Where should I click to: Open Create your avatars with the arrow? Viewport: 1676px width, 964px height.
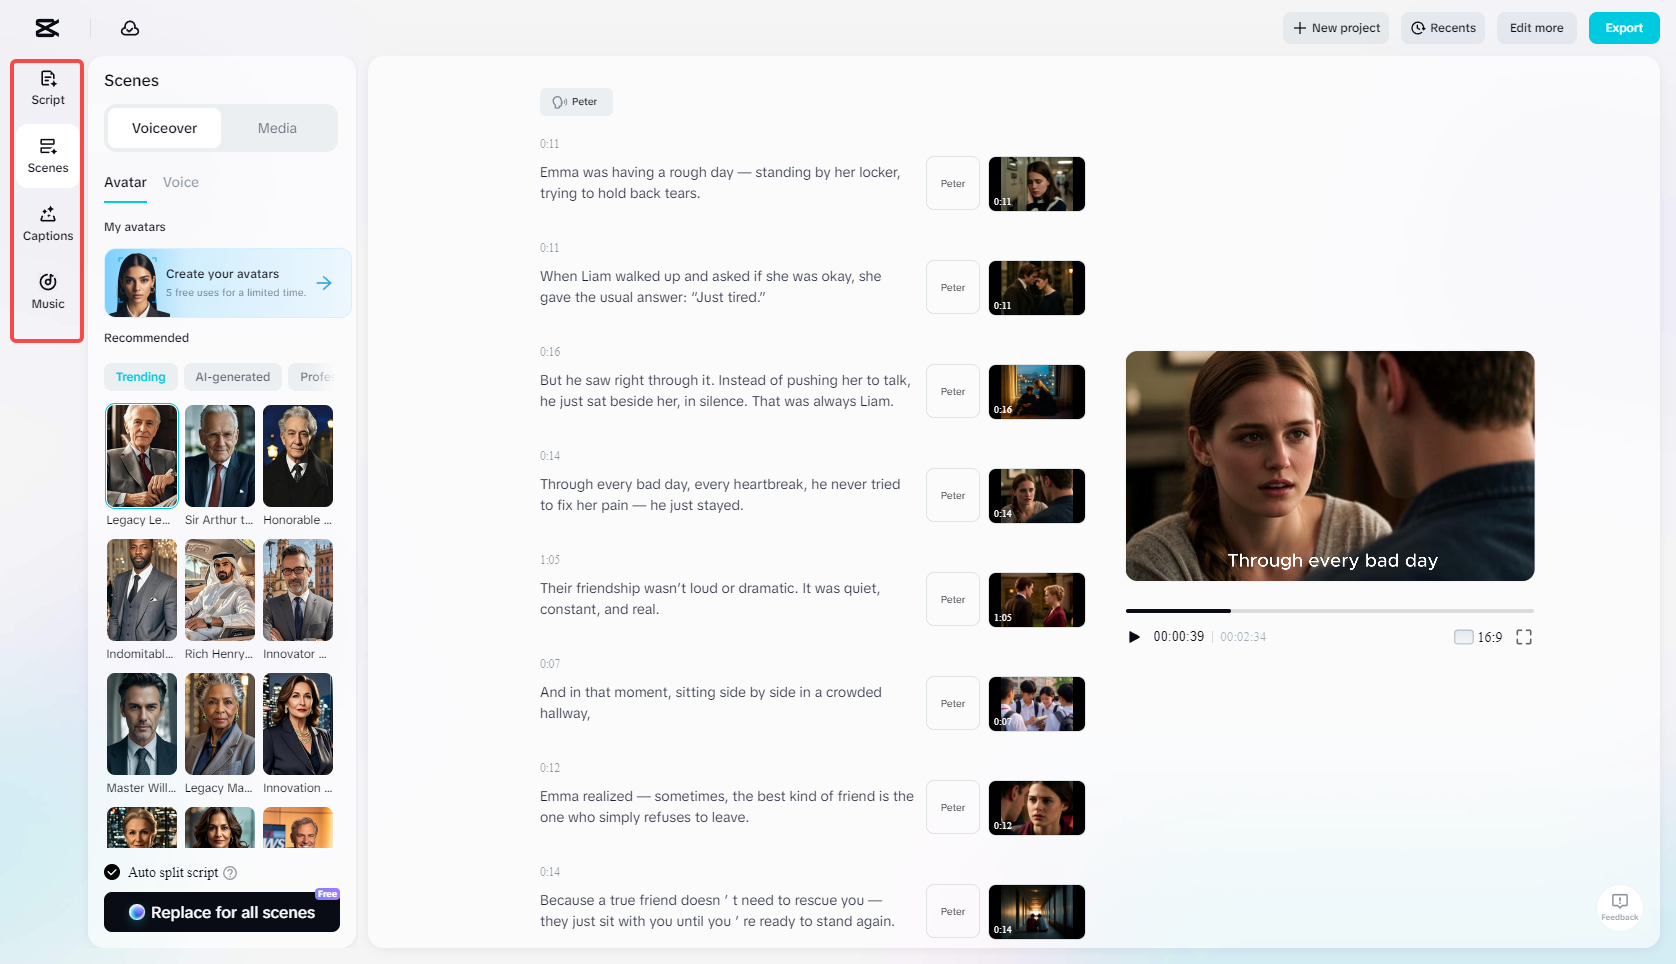tap(325, 283)
